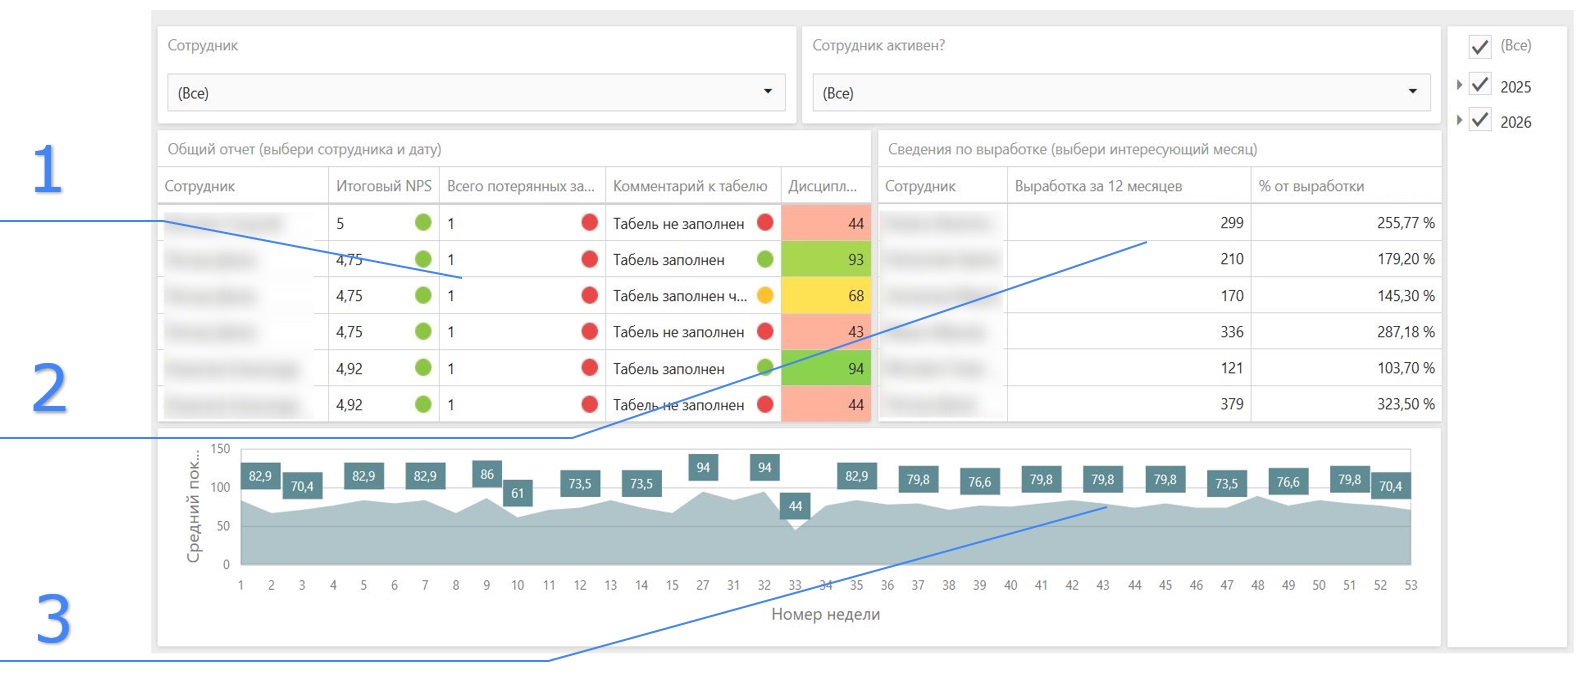This screenshot has height=674, width=1583.
Task: Toggle the '(Все)' year filter checkbox
Action: (1480, 46)
